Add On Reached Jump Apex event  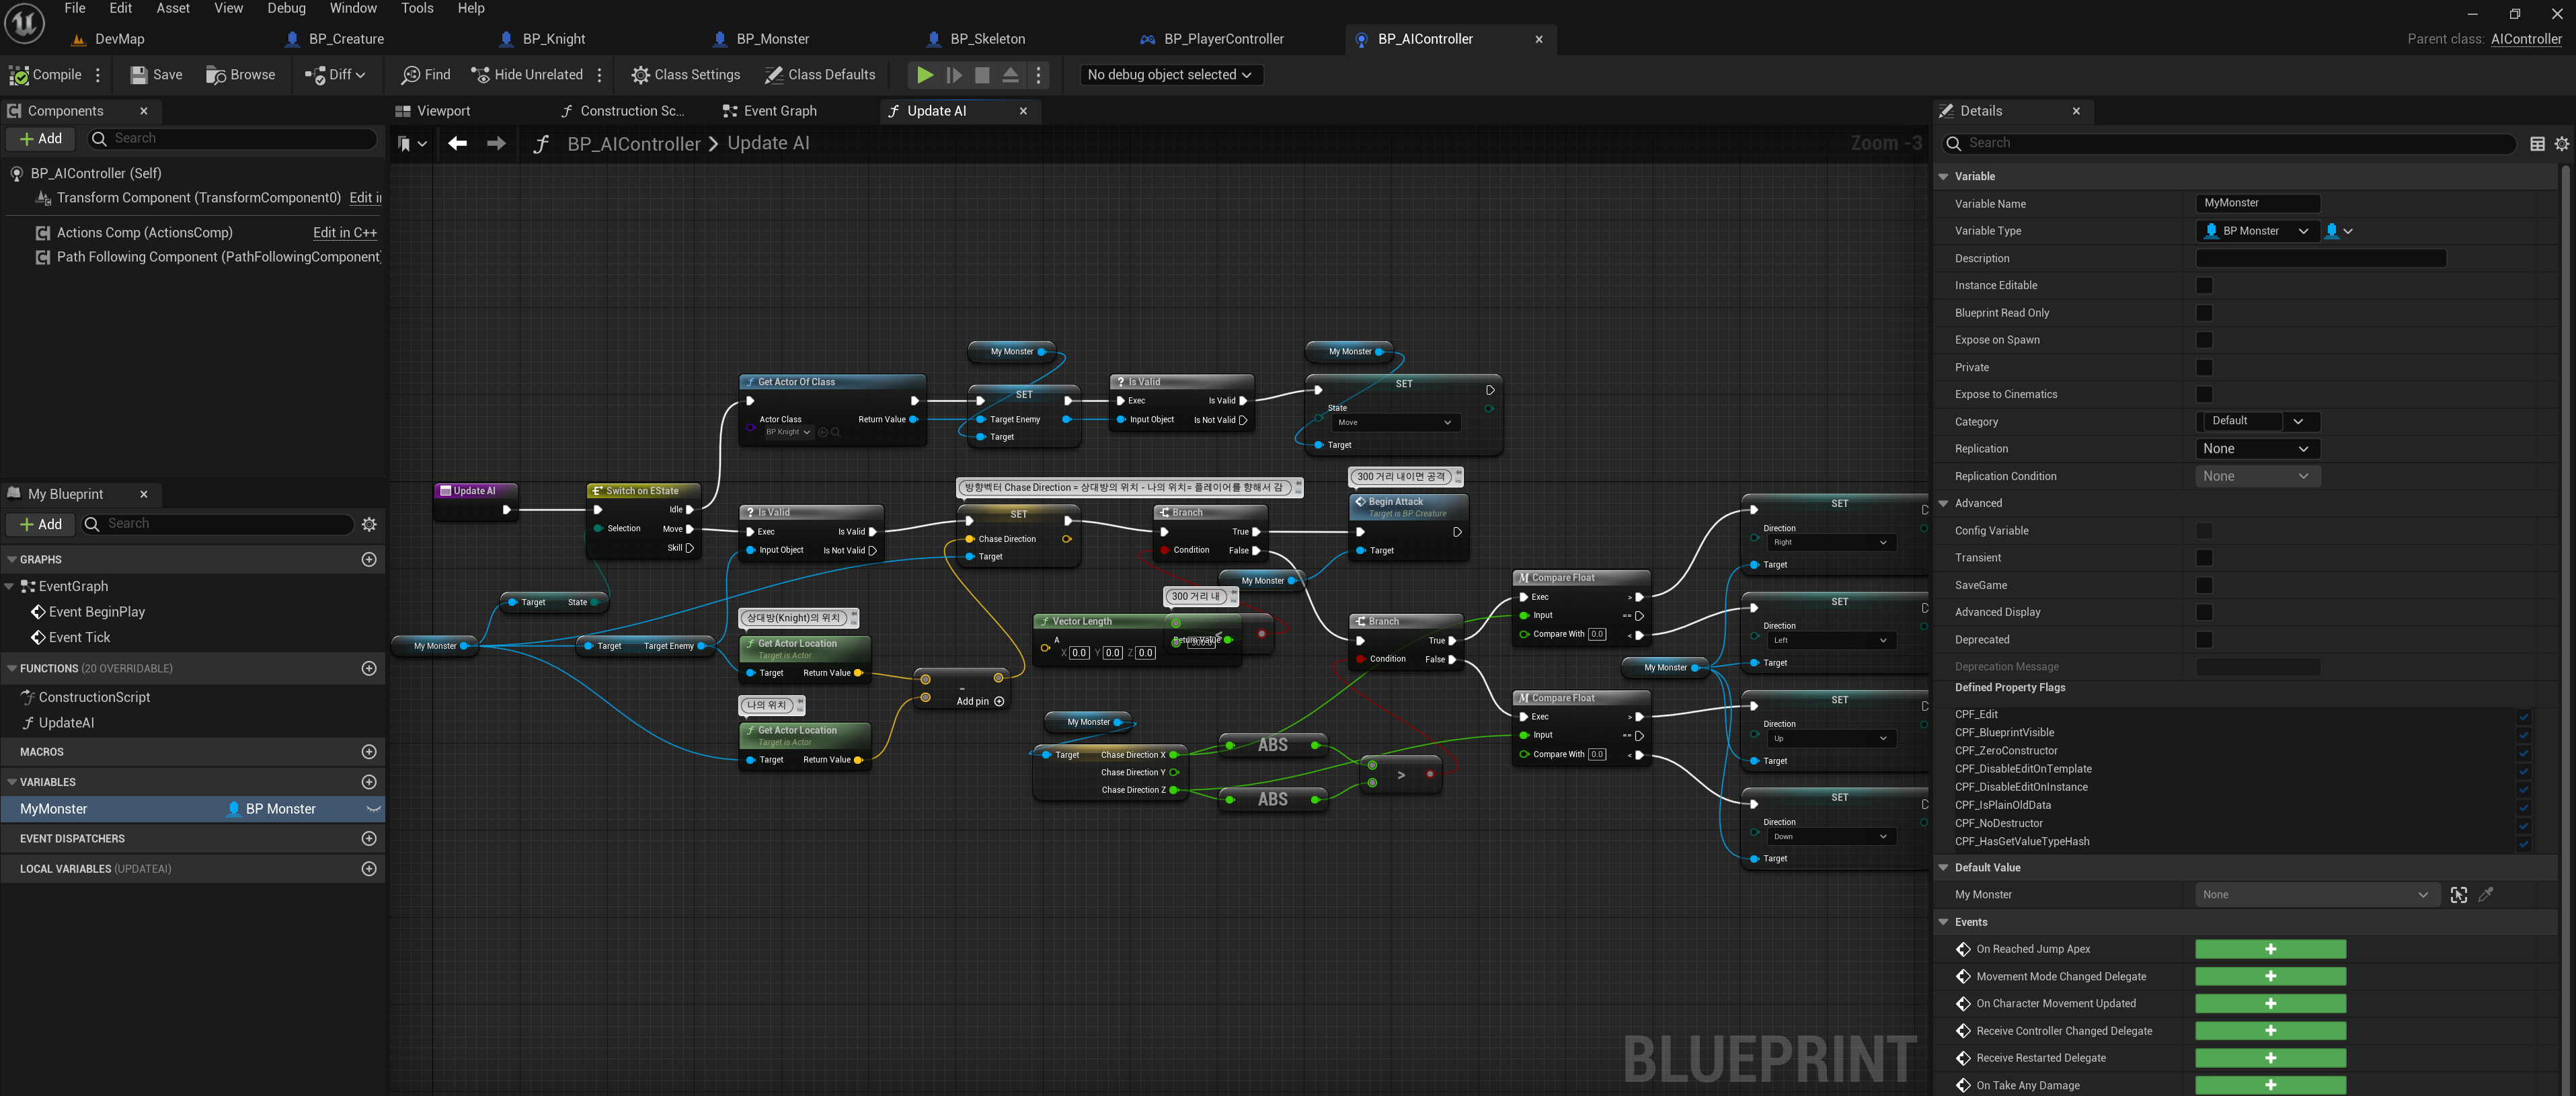2269,950
